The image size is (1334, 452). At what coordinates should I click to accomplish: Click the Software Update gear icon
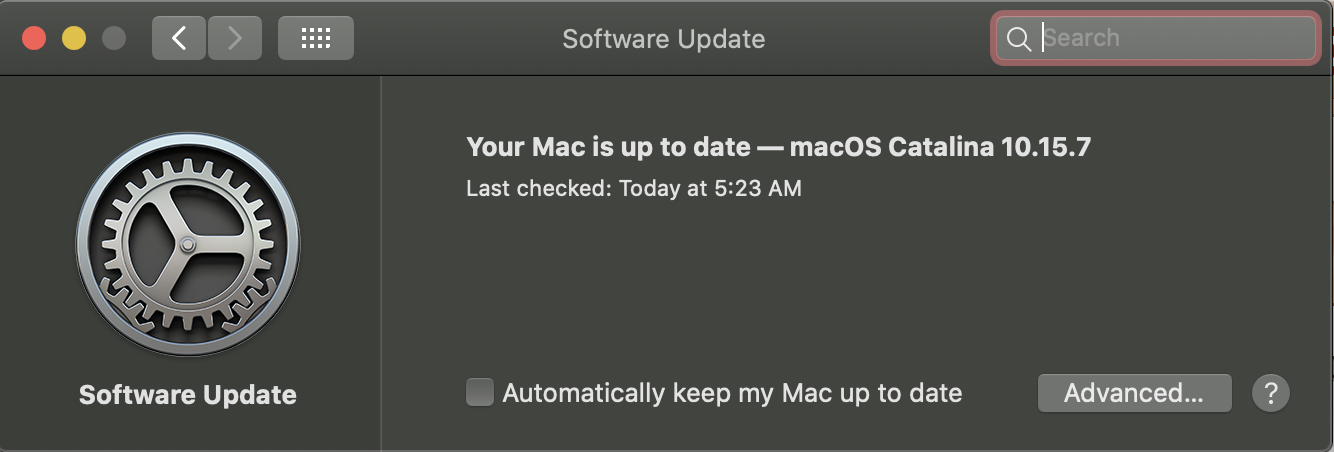[188, 244]
